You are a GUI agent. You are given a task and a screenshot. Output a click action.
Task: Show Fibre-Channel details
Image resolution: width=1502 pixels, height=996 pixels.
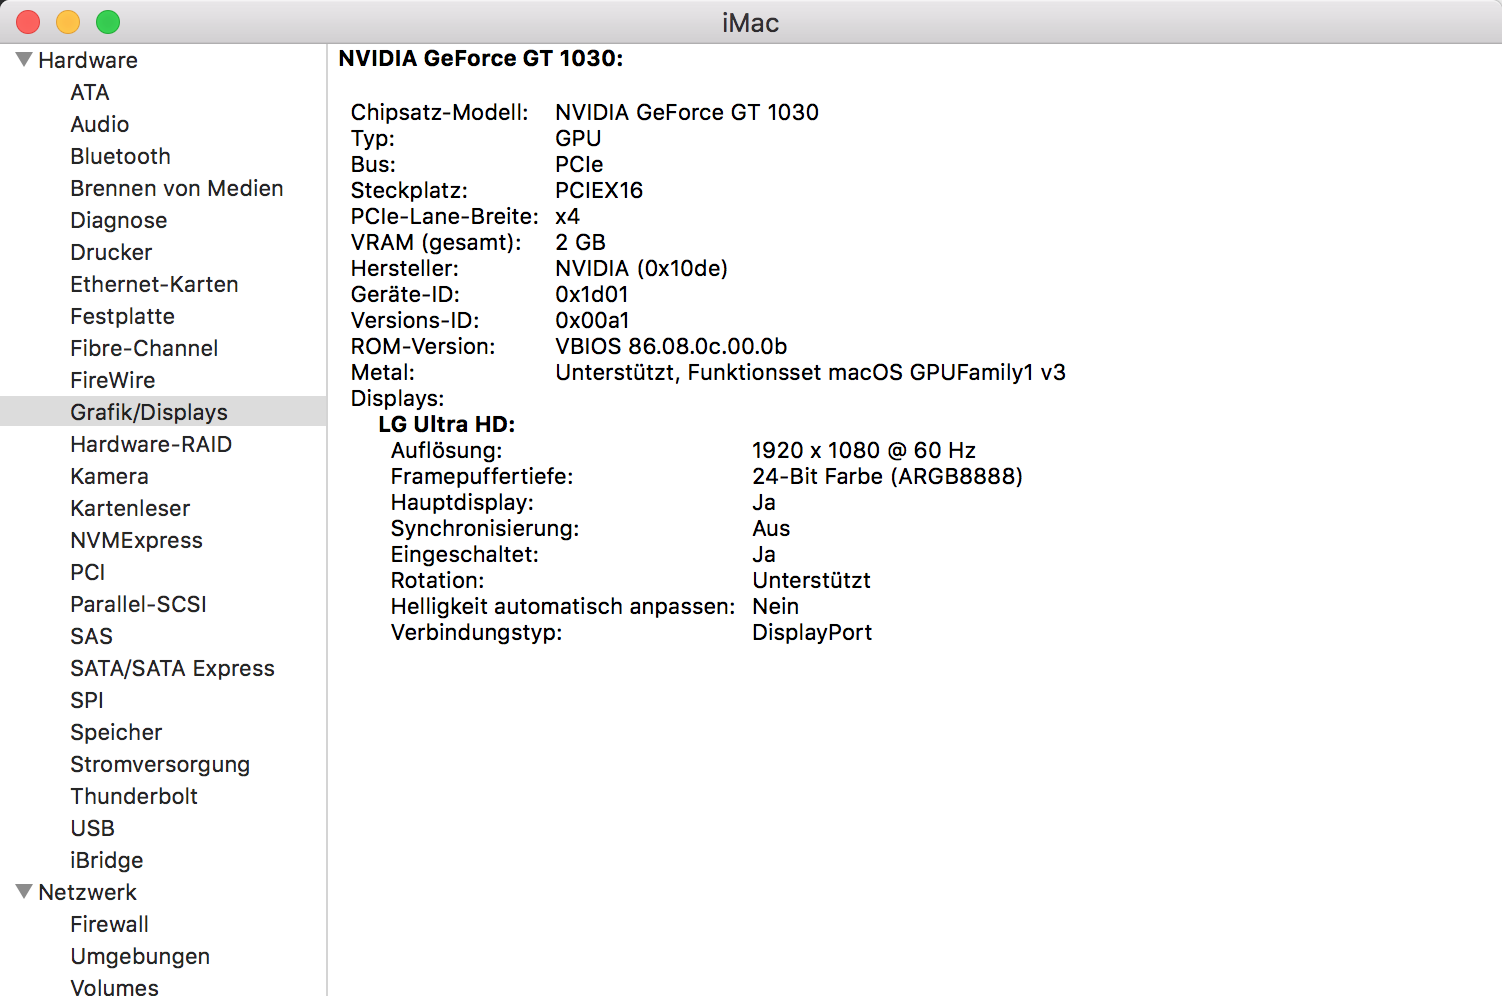tap(144, 348)
